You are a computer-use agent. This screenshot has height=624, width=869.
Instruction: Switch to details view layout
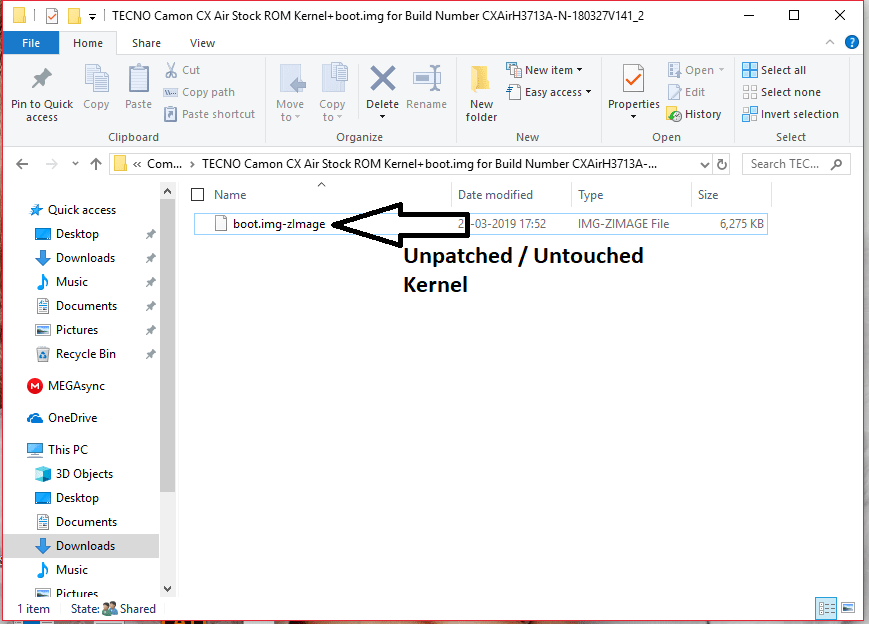(826, 607)
